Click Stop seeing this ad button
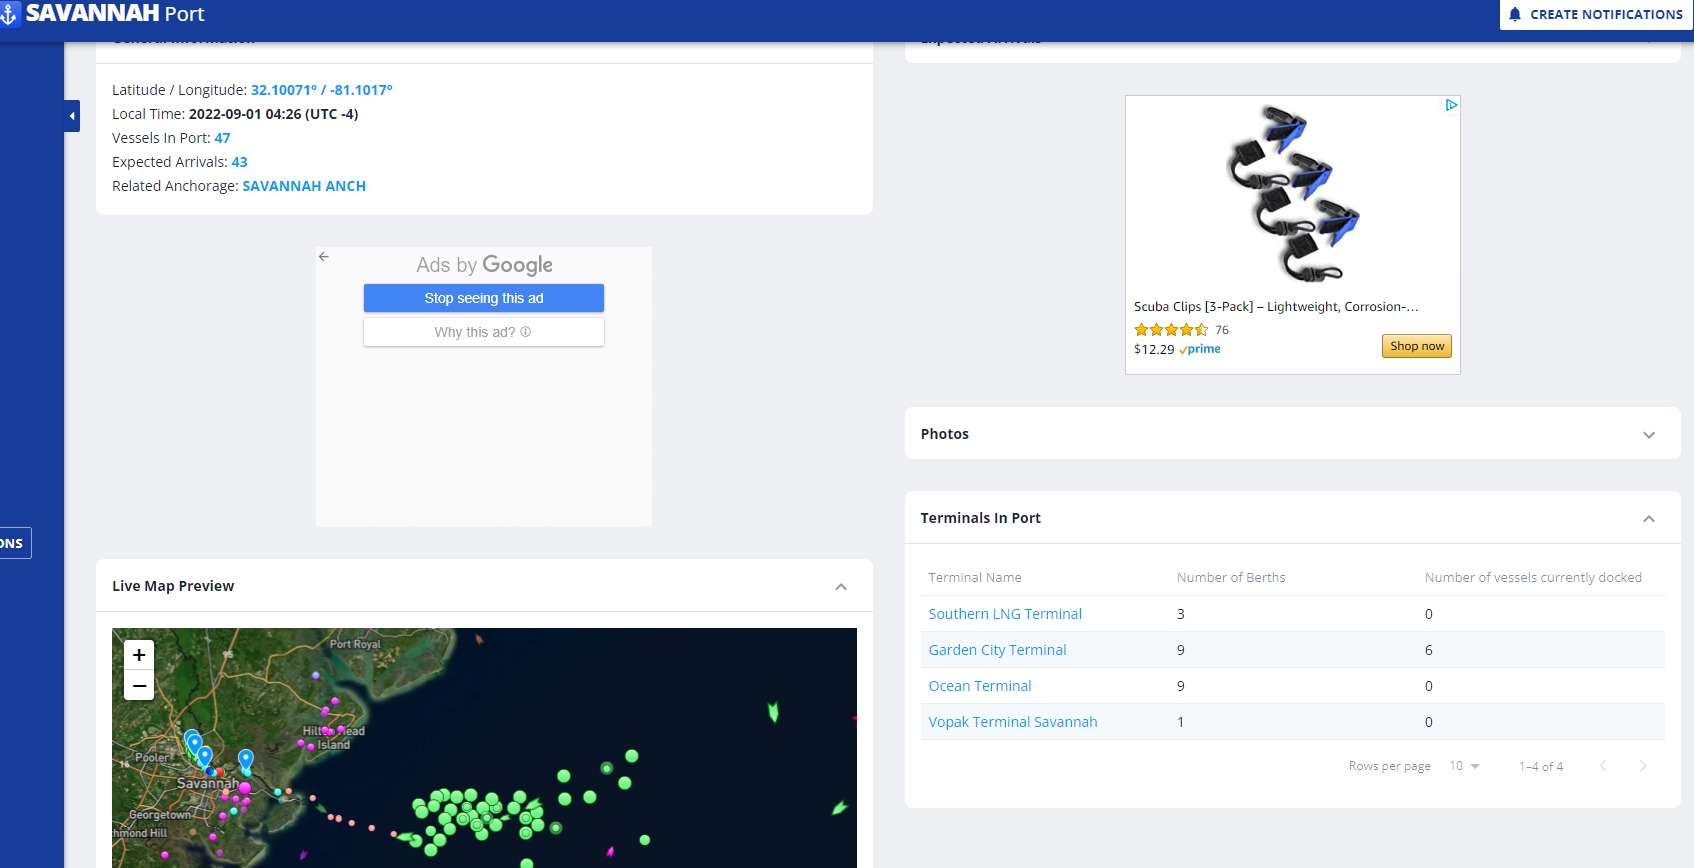1694x868 pixels. [484, 298]
